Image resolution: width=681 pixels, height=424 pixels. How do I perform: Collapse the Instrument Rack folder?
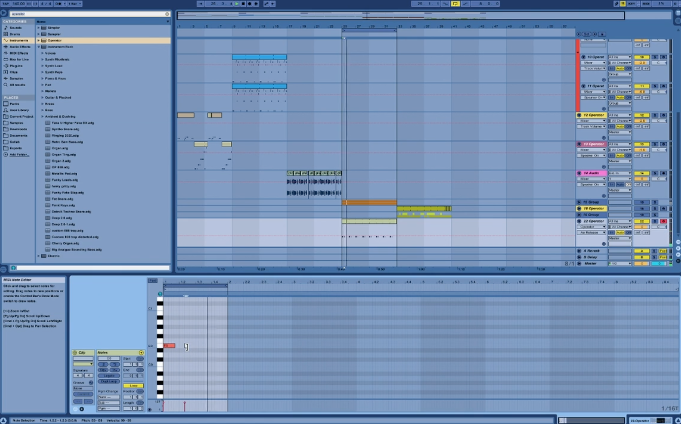(38, 46)
